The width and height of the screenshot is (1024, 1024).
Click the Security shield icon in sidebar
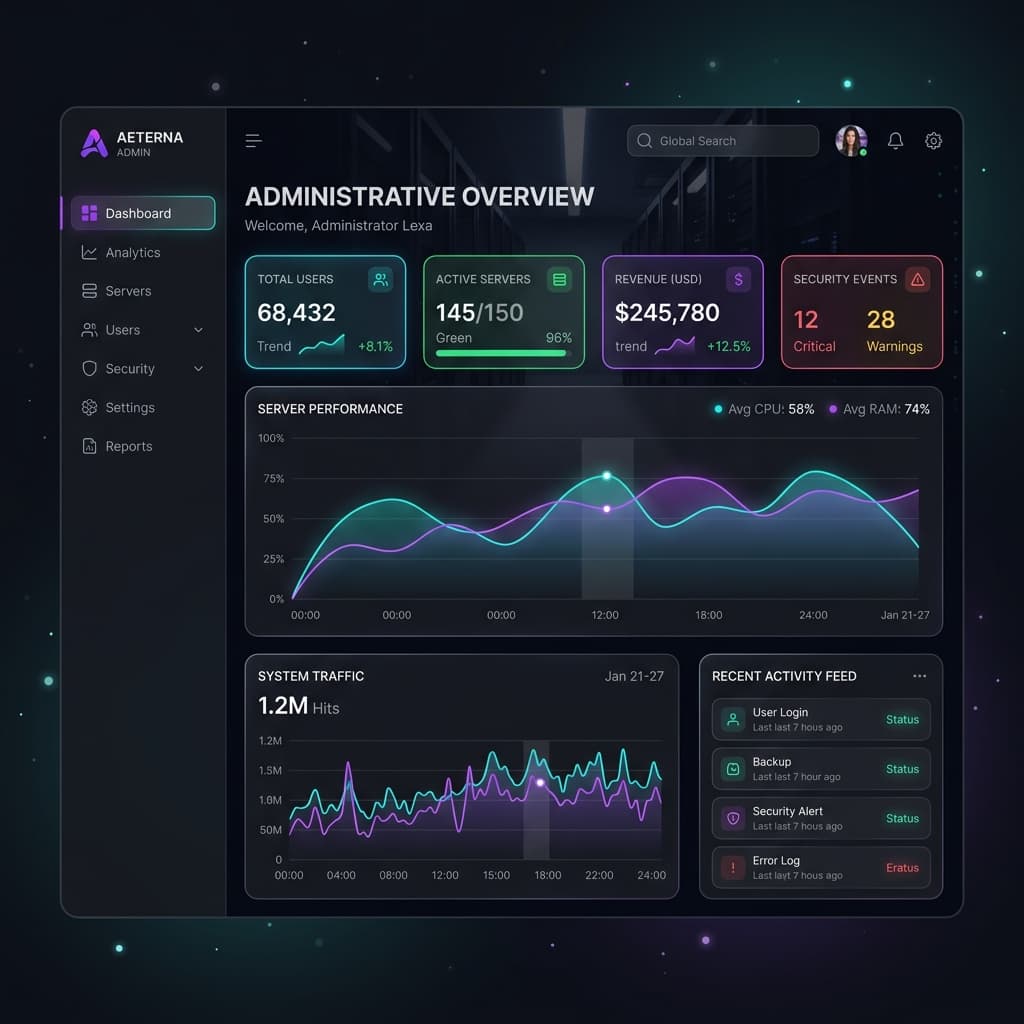pyautogui.click(x=89, y=368)
